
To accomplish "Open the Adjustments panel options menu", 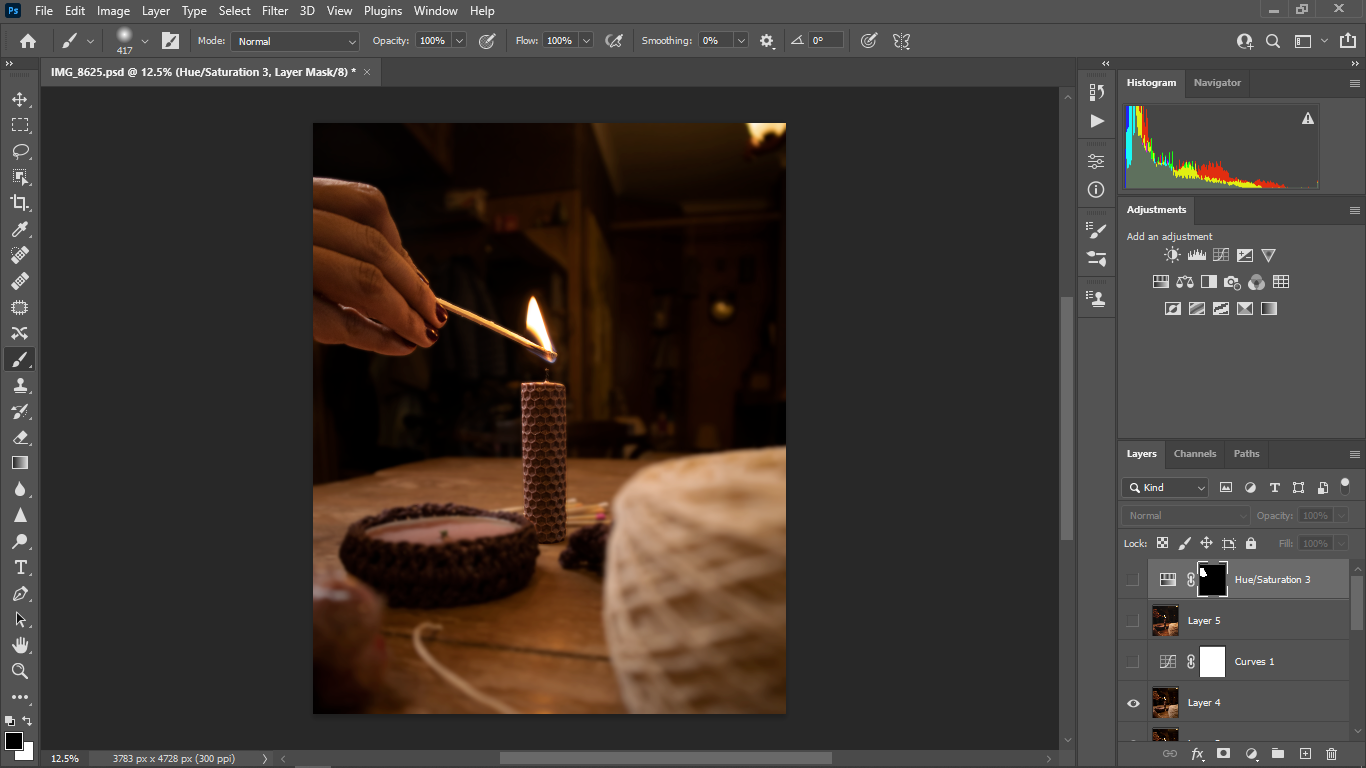I will 1354,210.
